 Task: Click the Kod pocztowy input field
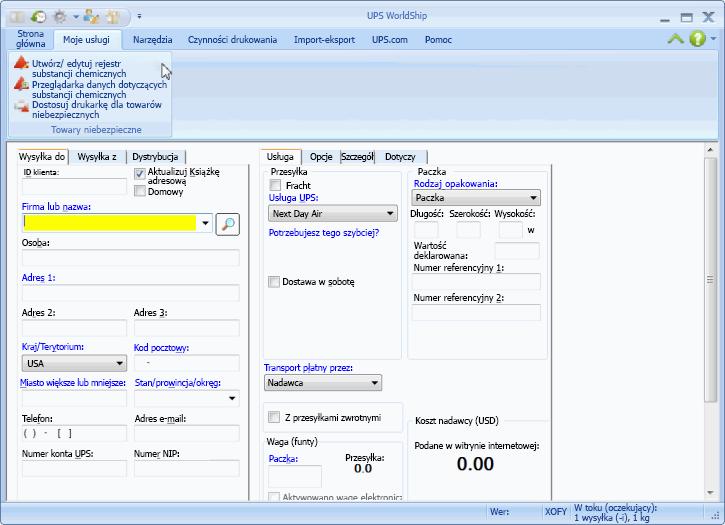pyautogui.click(x=187, y=363)
